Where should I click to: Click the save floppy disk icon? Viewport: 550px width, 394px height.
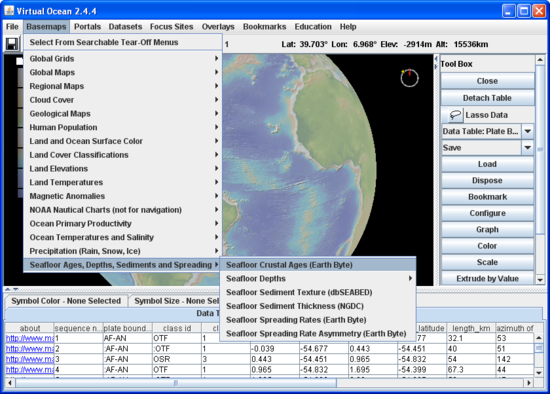pyautogui.click(x=12, y=44)
